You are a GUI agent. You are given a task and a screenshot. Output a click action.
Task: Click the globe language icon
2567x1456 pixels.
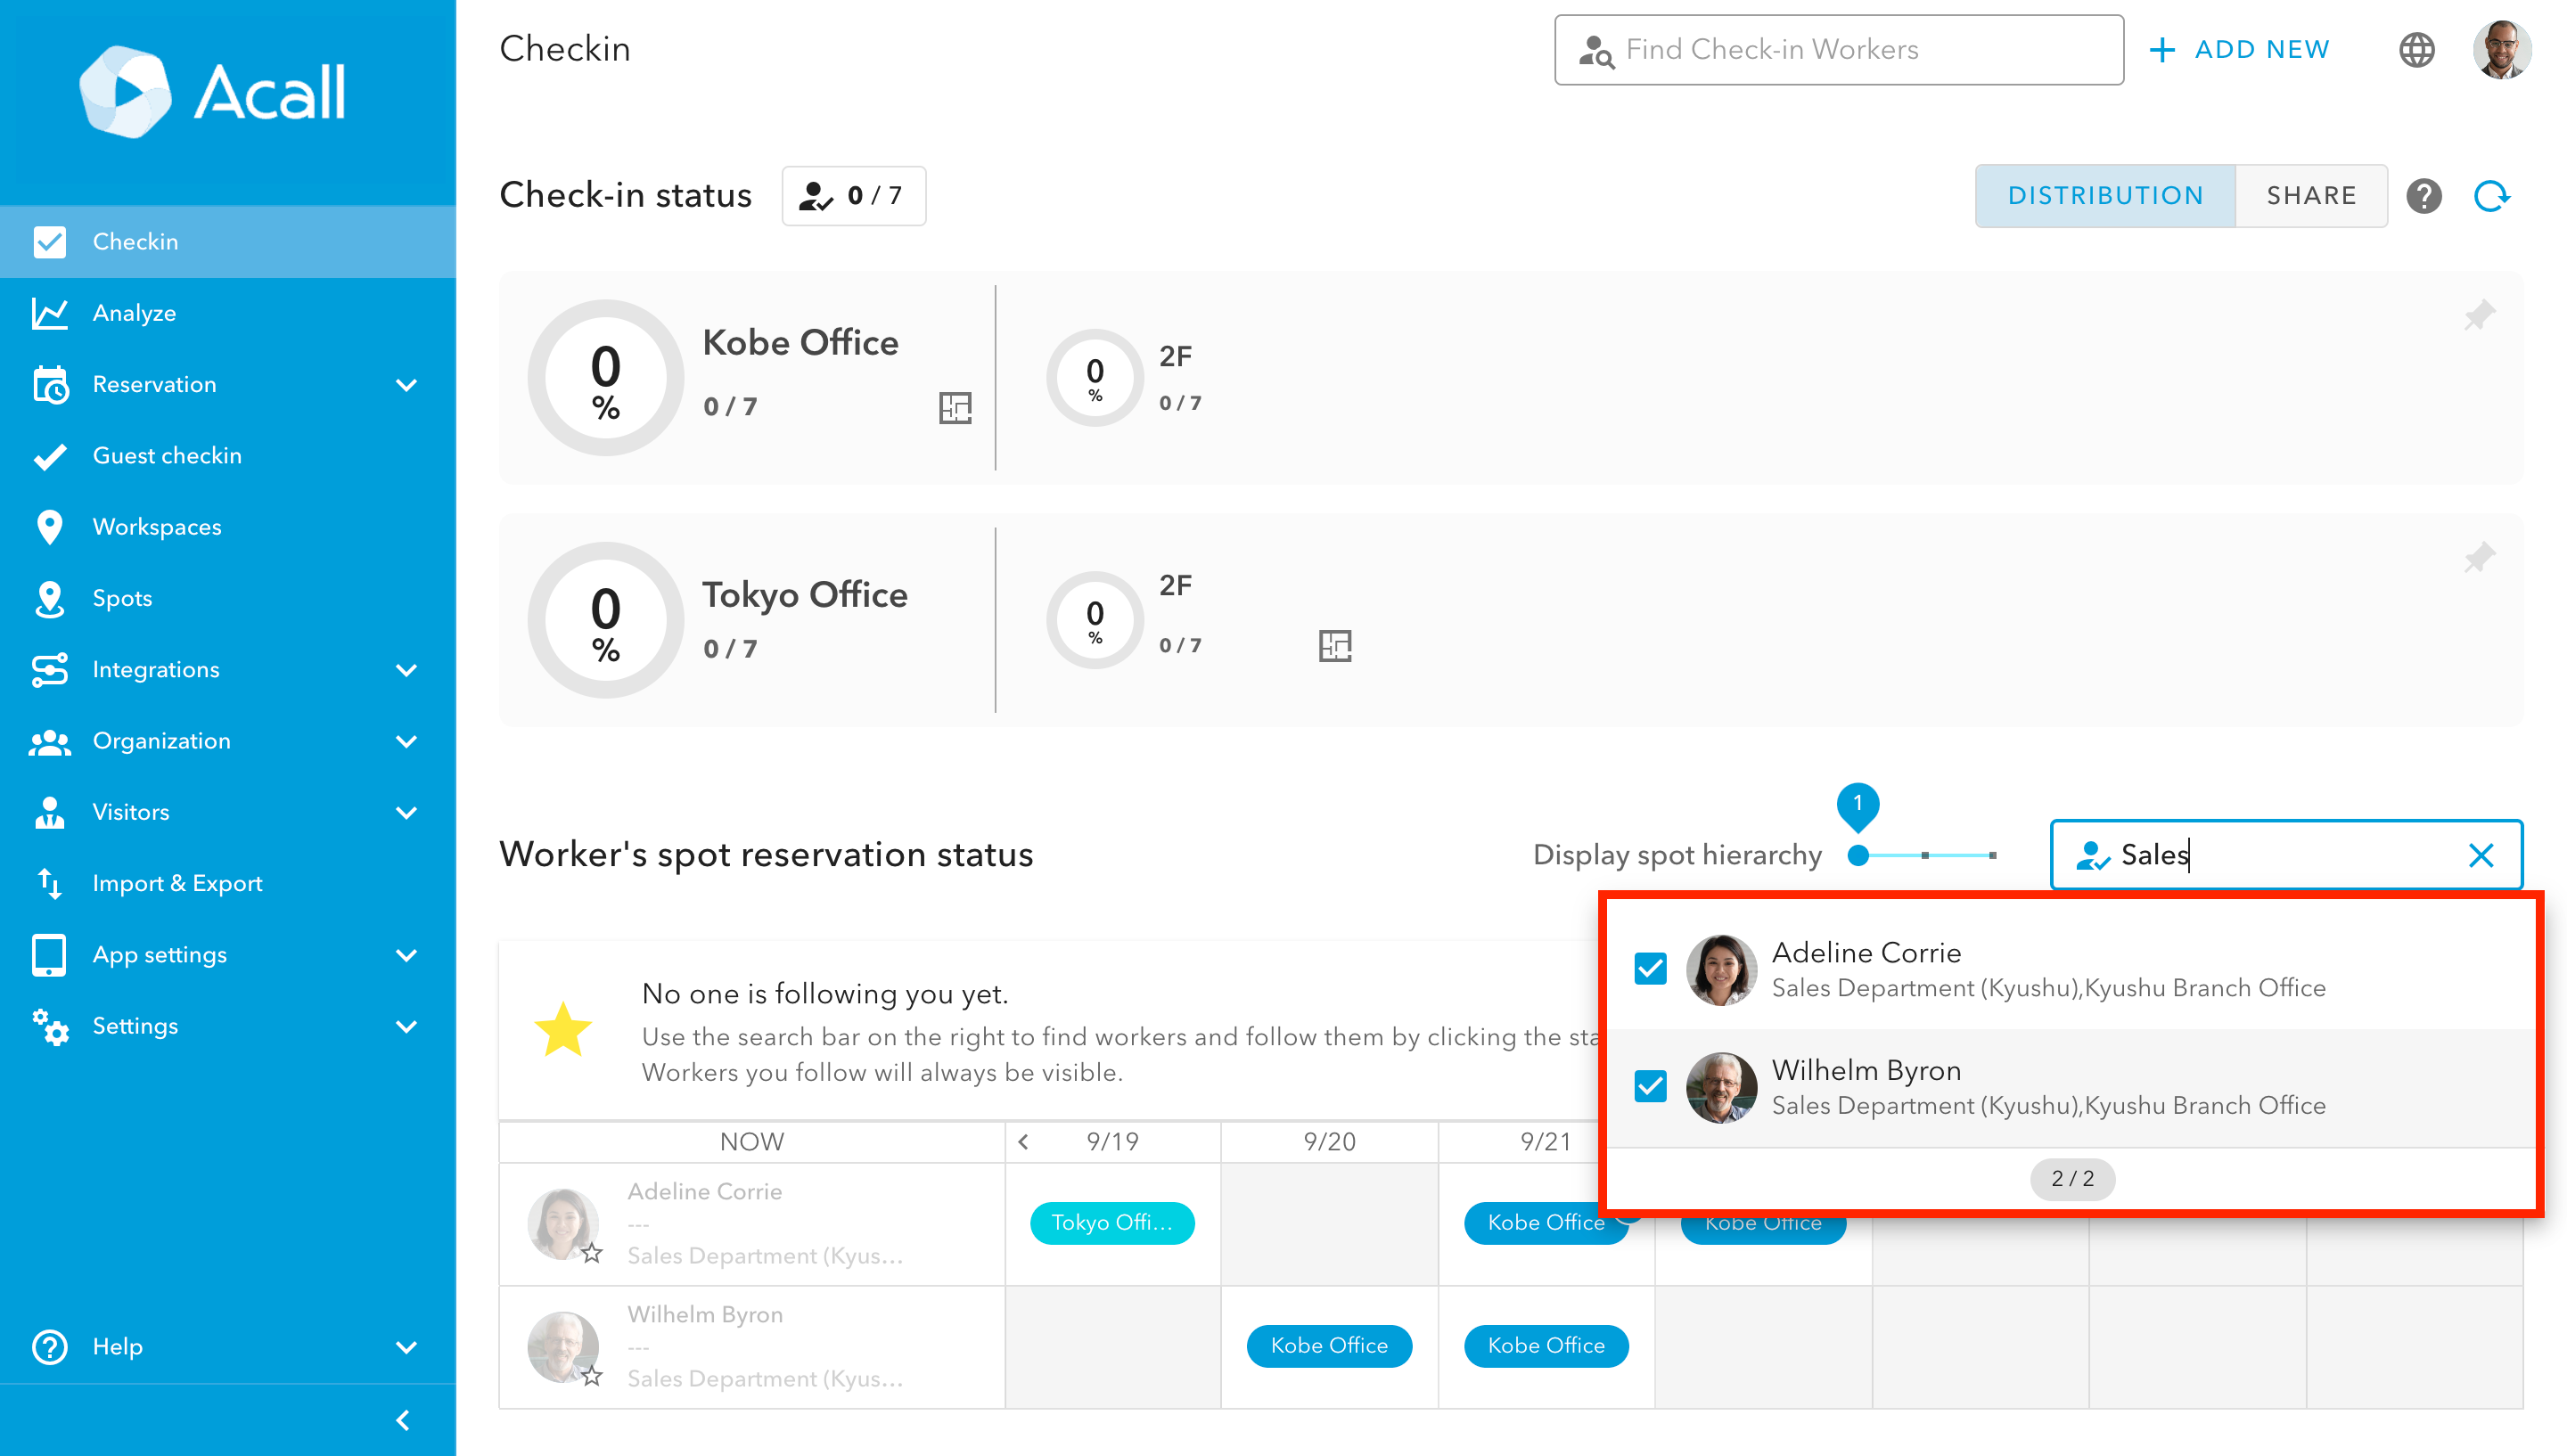[2416, 50]
